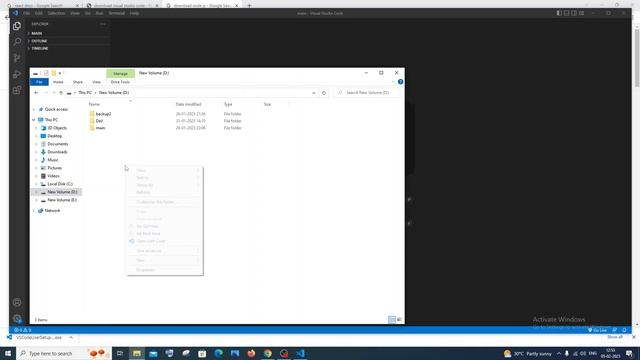The image size is (640, 360).
Task: Open quick access toolbar customize dropdown
Action: (x=60, y=73)
